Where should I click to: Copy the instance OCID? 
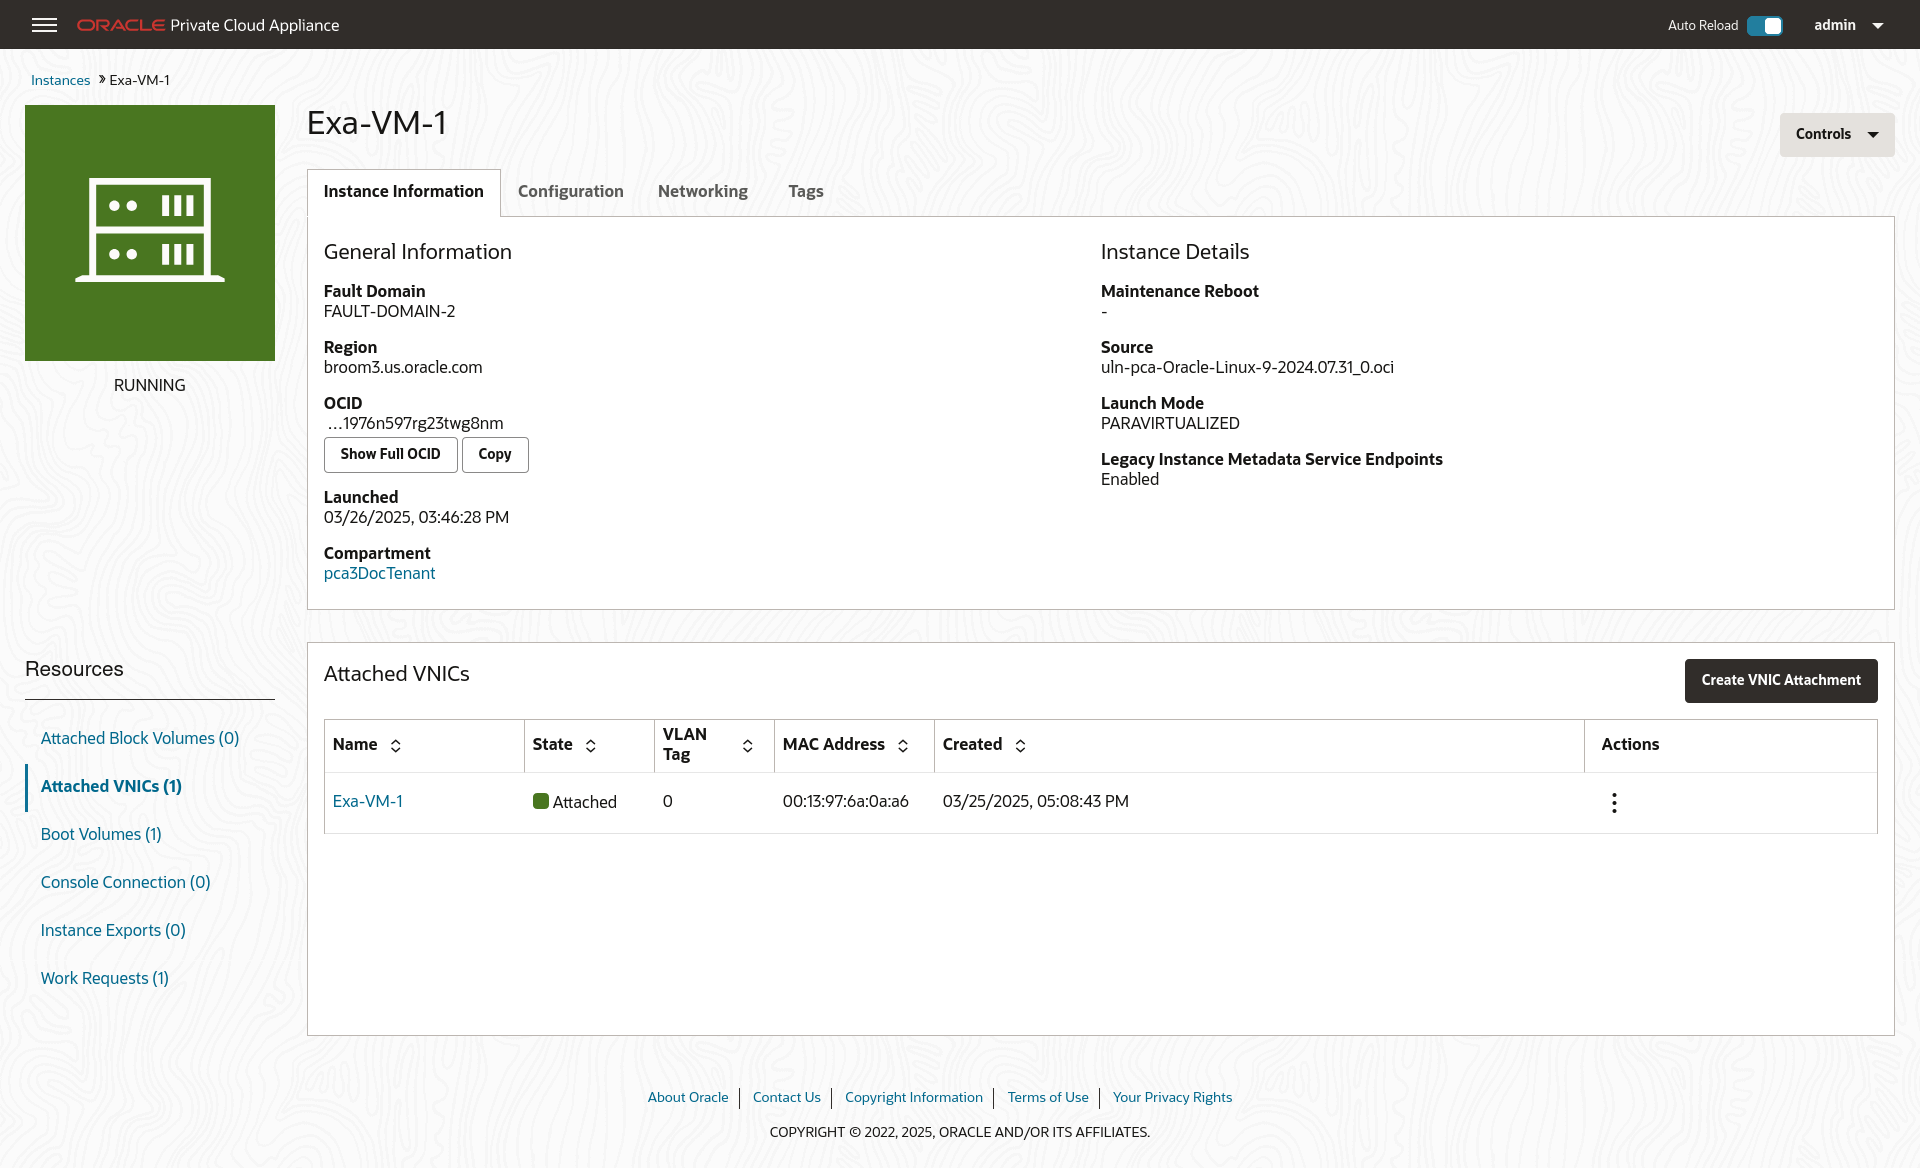click(494, 454)
